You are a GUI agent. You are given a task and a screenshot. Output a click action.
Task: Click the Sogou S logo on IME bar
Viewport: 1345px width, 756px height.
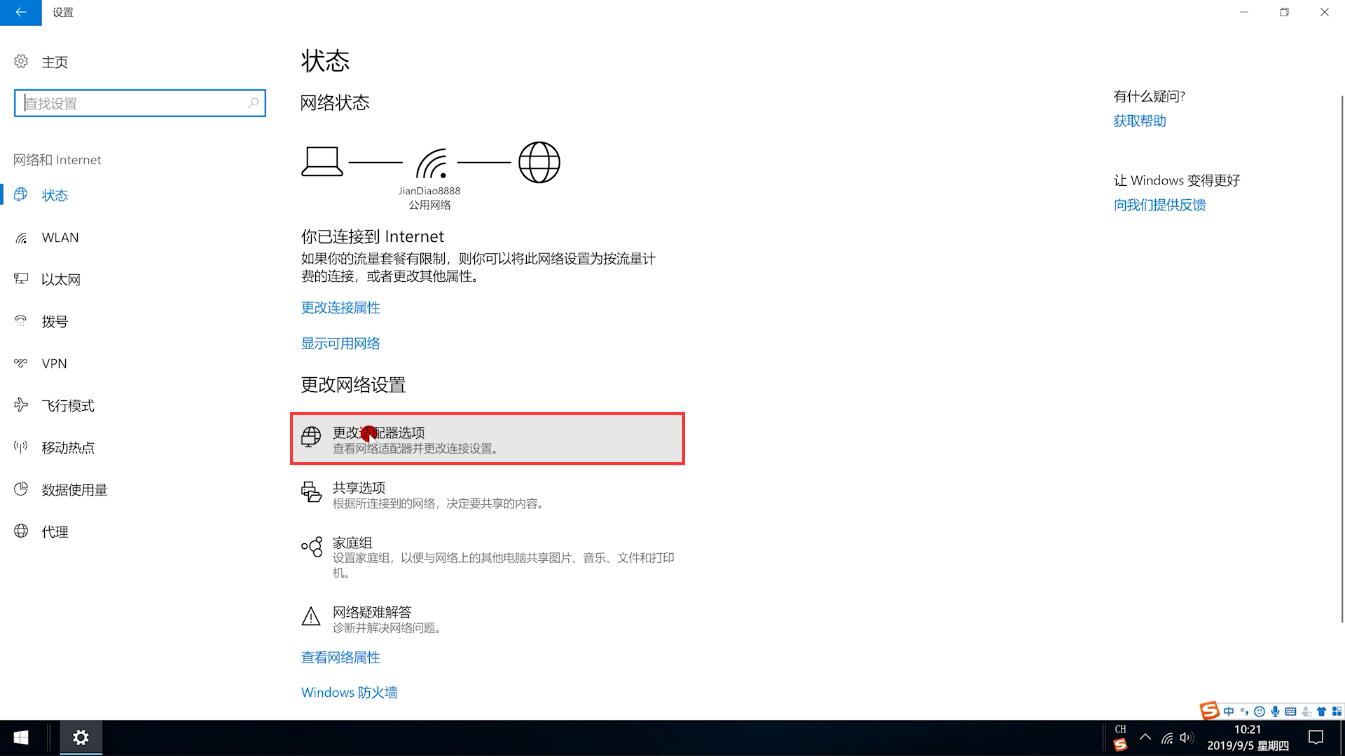point(1210,711)
